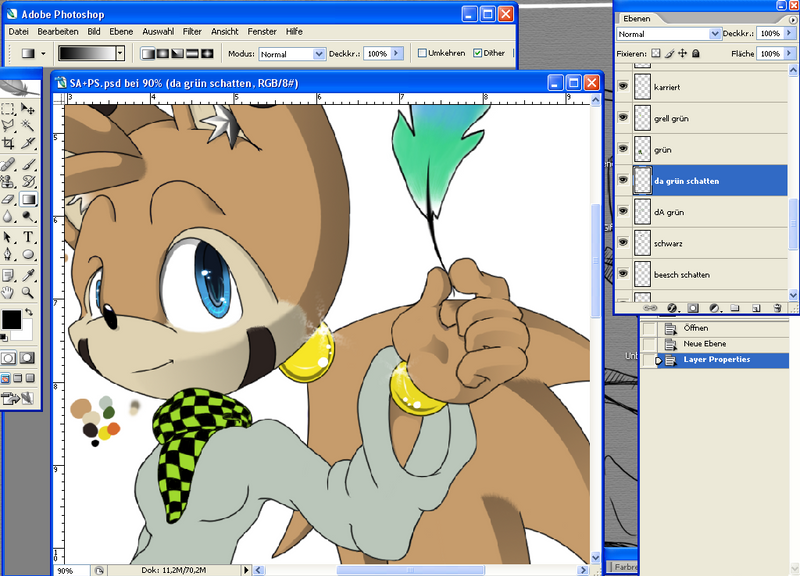800x576 pixels.
Task: Select the Pen tool
Action: pyautogui.click(x=8, y=254)
